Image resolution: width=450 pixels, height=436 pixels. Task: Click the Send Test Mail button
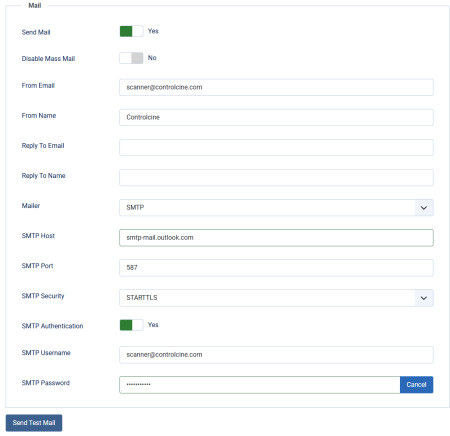click(34, 423)
